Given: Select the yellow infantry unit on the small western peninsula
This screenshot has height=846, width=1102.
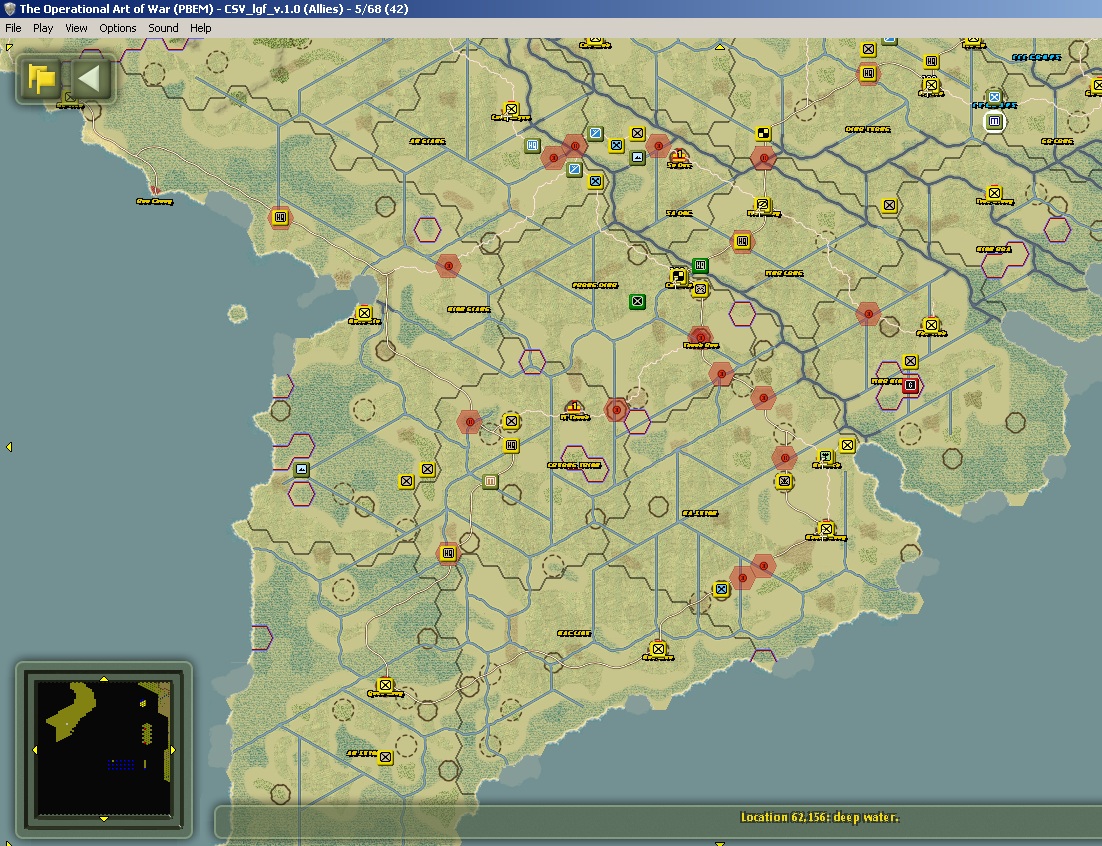Looking at the screenshot, I should click(364, 313).
